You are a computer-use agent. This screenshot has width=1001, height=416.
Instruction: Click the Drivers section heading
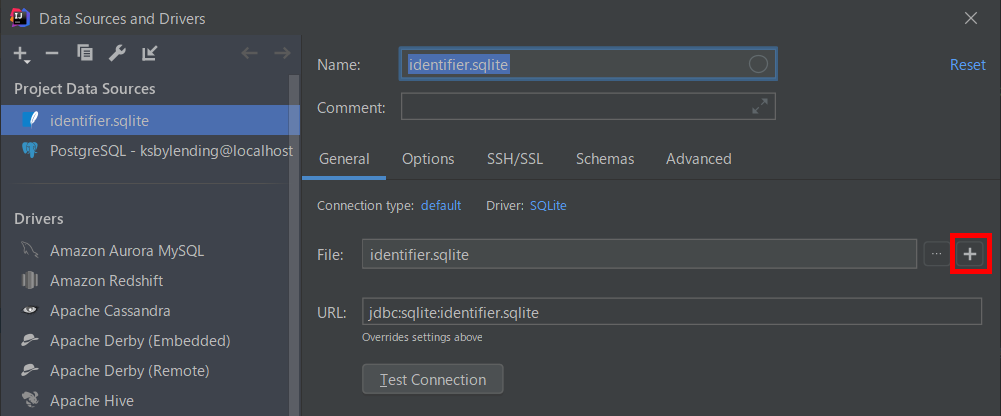pos(39,219)
